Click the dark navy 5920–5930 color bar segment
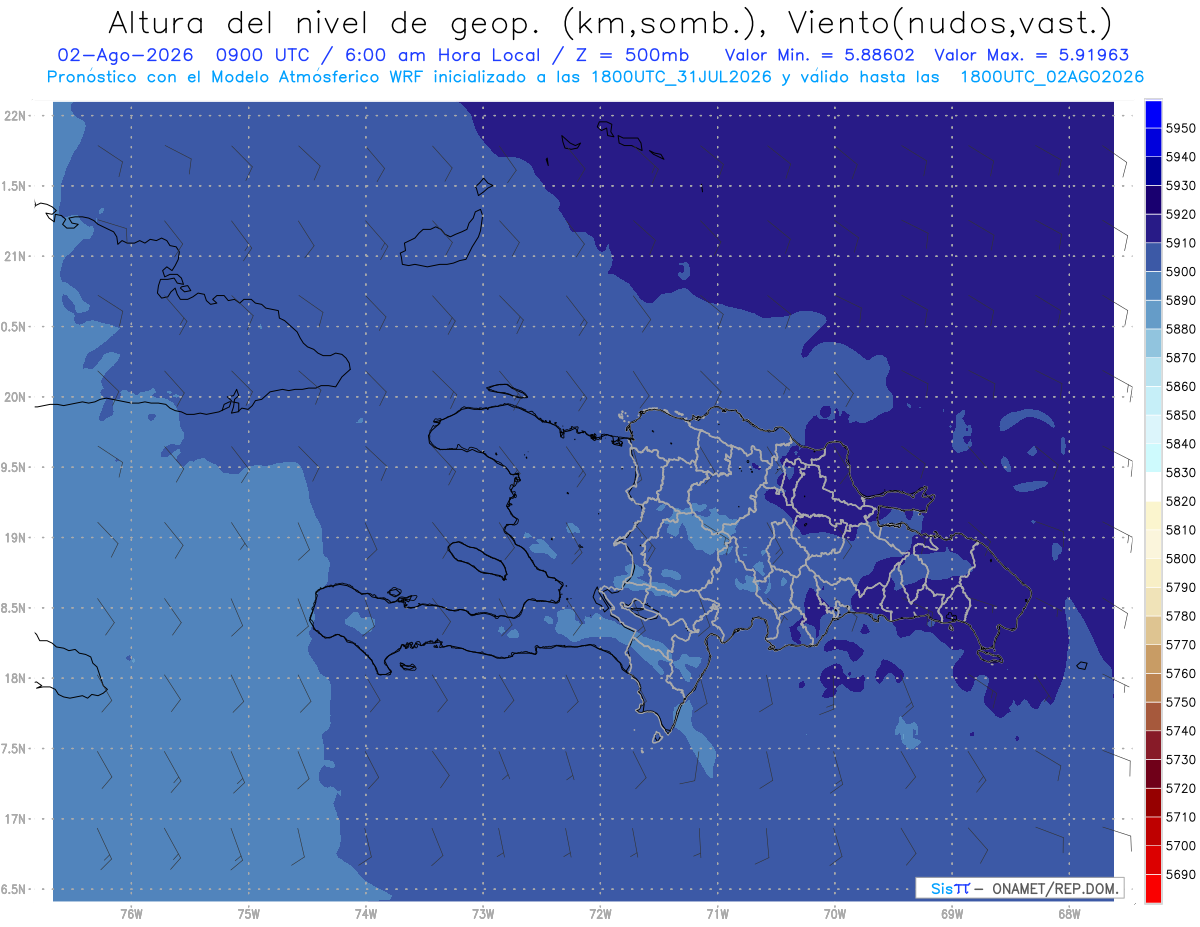1200x927 pixels. pos(1153,200)
